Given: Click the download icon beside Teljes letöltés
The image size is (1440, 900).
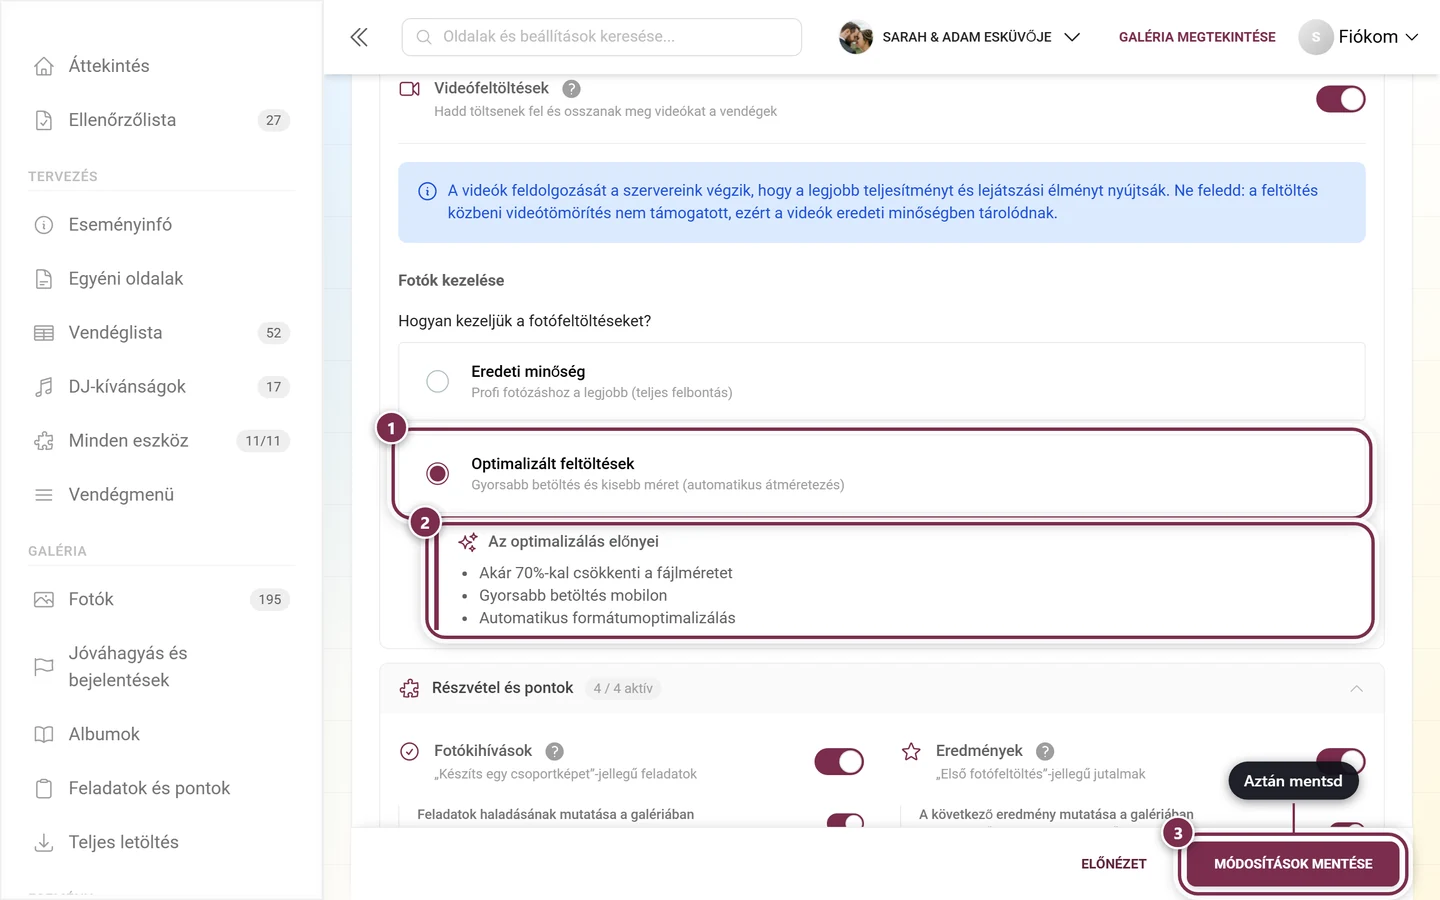Looking at the screenshot, I should 44,843.
